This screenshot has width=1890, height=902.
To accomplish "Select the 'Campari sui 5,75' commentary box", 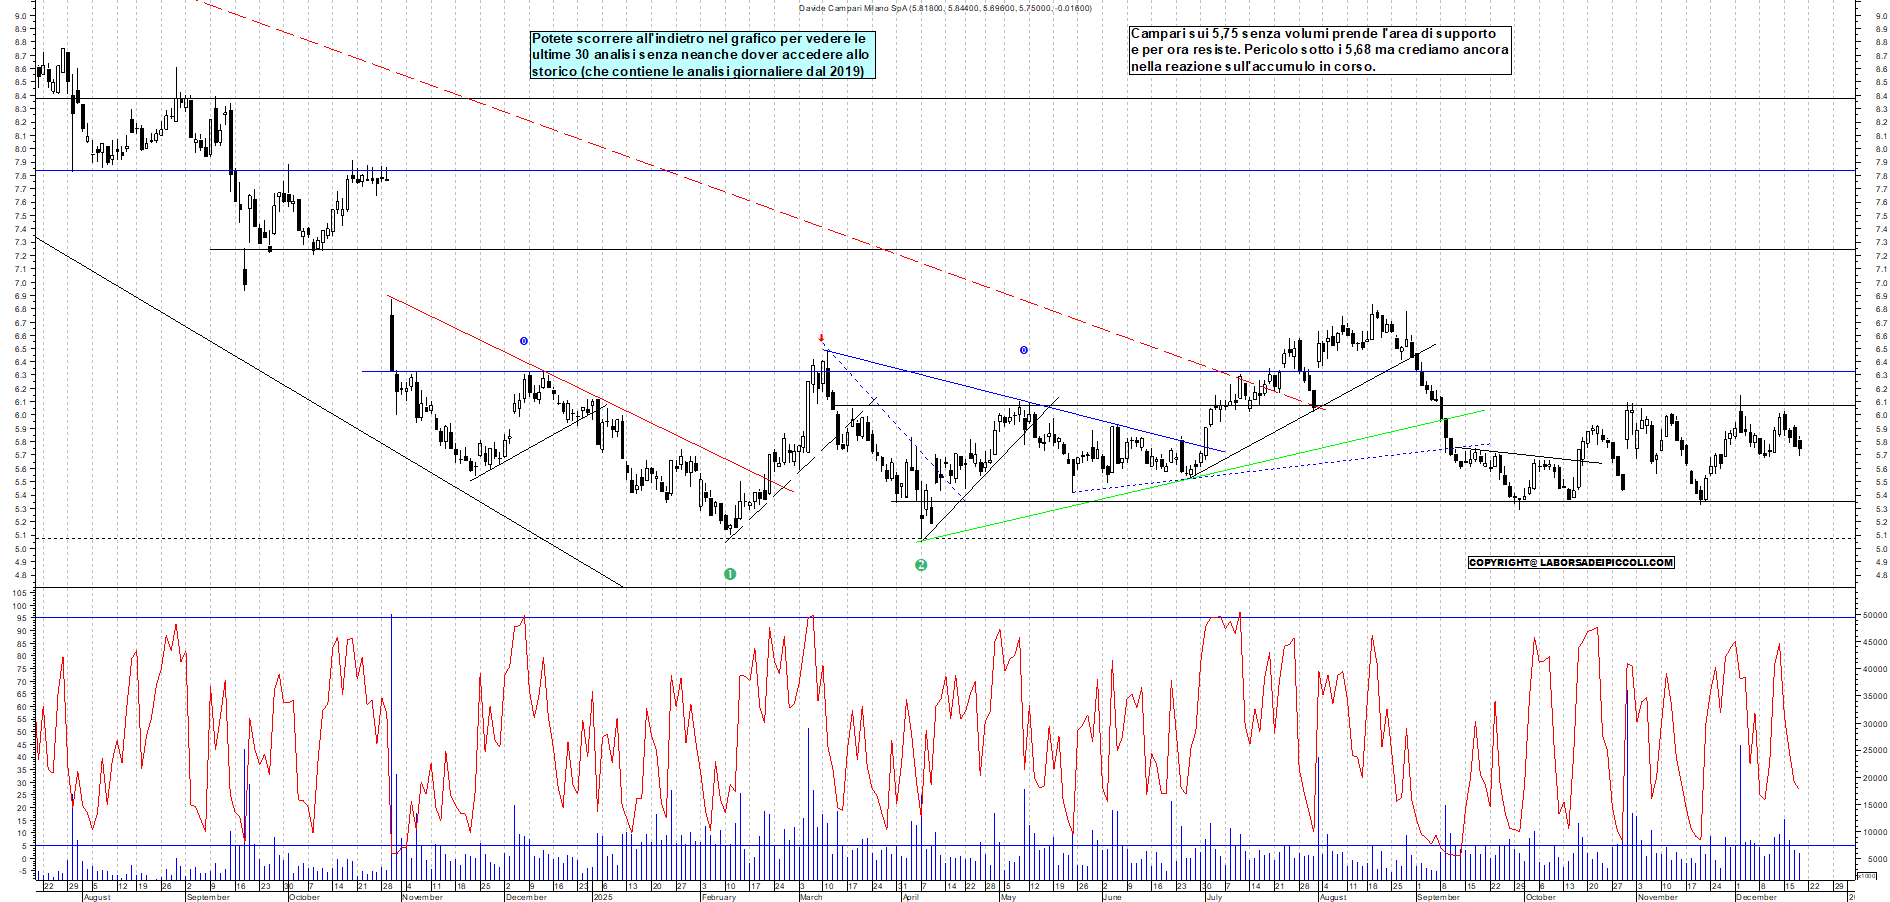I will 1319,50.
